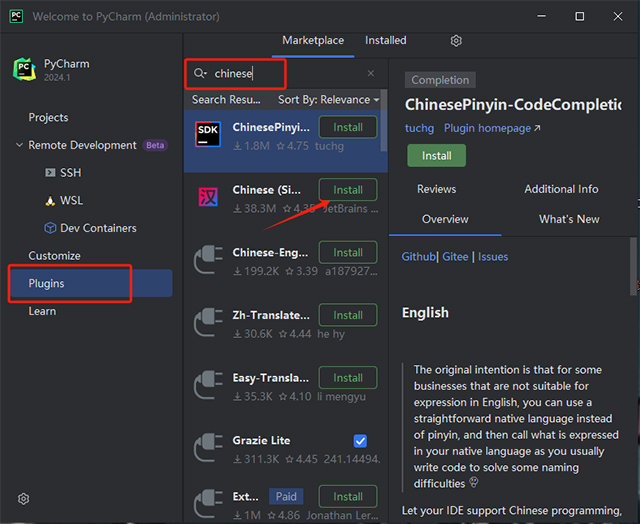Click the search magnifier icon
640x524 pixels.
200,74
